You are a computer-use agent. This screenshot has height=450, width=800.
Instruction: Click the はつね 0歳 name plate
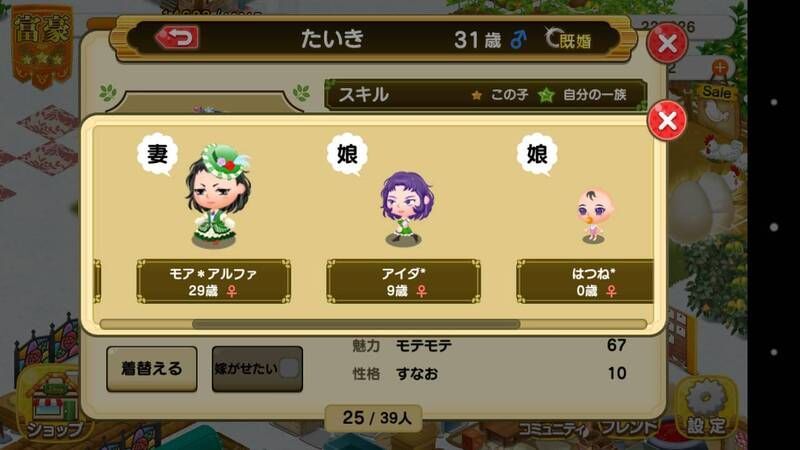point(585,281)
